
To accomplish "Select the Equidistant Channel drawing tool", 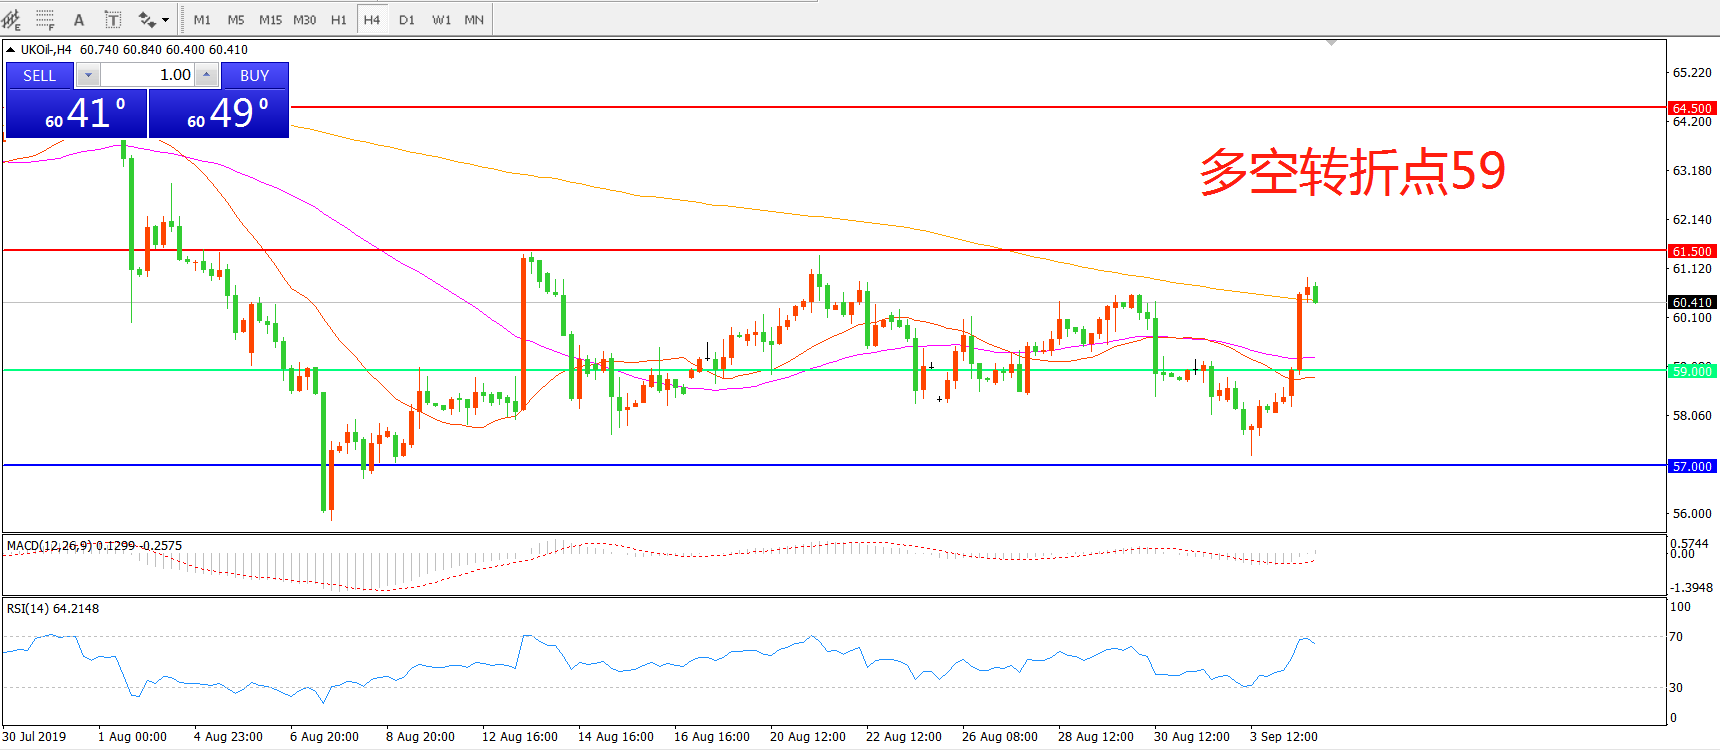I will click(x=12, y=19).
